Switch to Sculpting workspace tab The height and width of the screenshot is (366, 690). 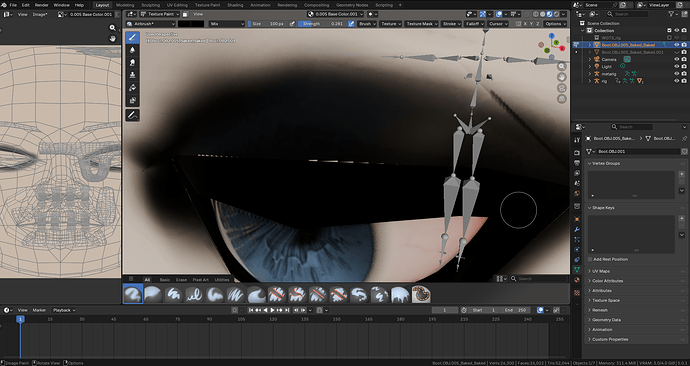150,5
